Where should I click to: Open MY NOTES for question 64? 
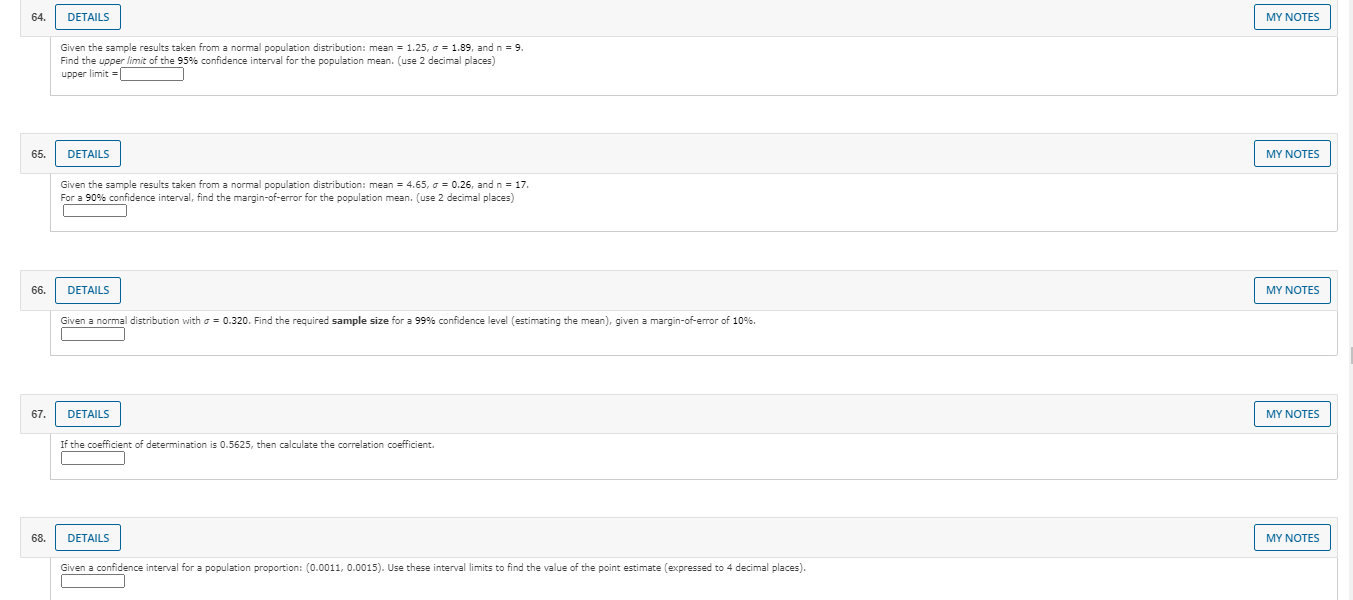pyautogui.click(x=1292, y=16)
